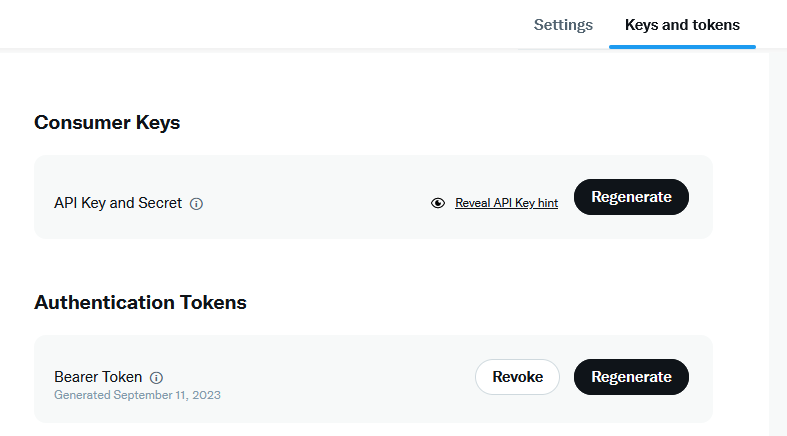This screenshot has width=787, height=436.
Task: Click the Consumer Keys heading
Action: 107,122
